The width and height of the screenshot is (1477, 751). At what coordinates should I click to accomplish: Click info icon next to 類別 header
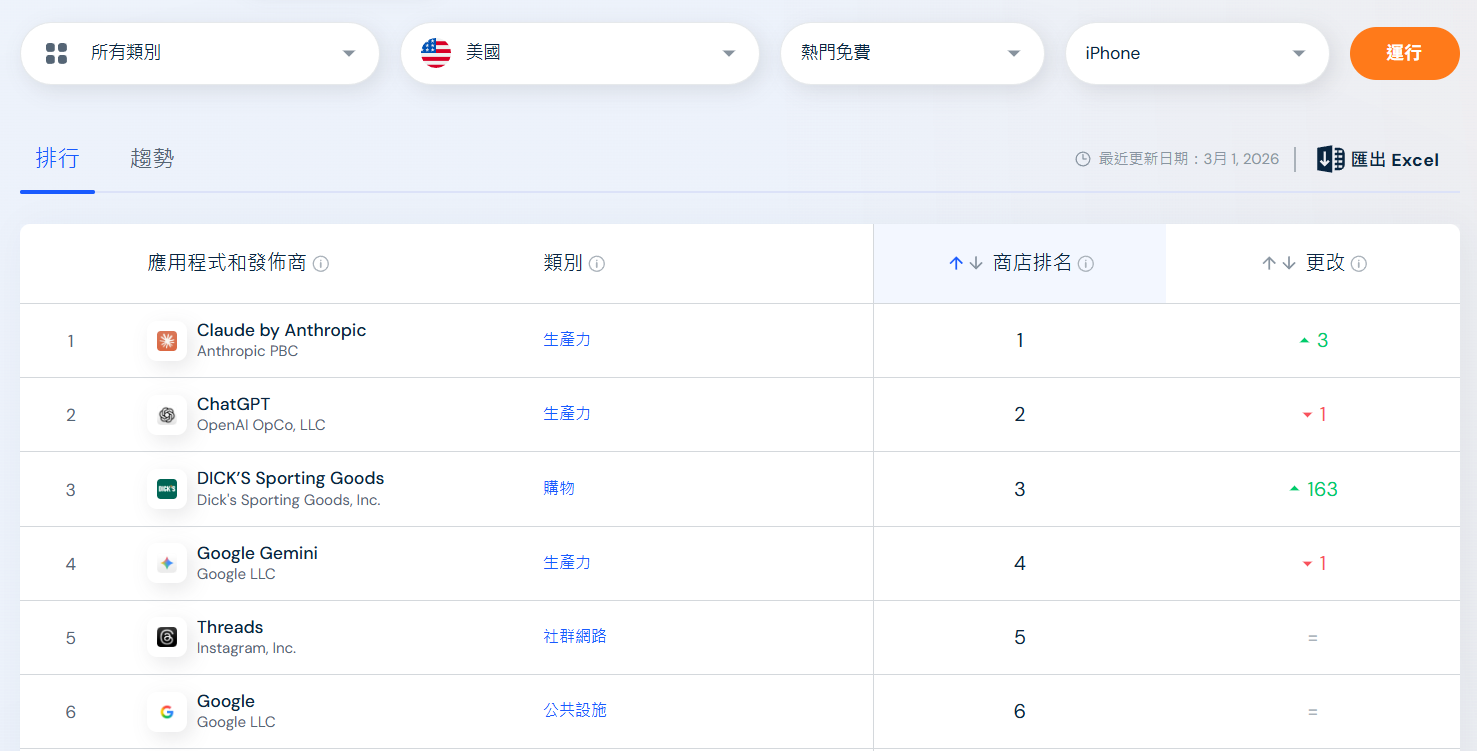597,264
